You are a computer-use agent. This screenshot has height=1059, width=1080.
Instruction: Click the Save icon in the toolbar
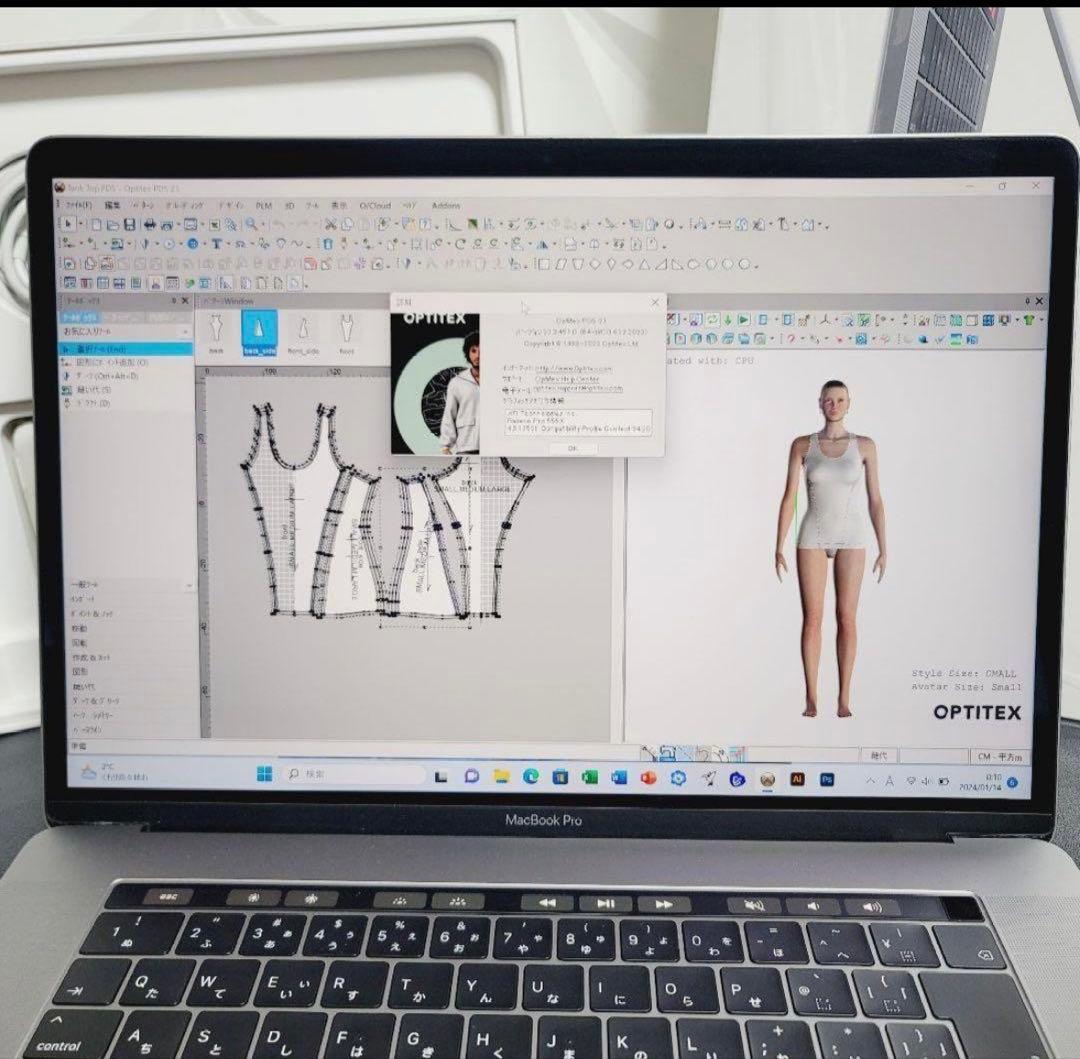[130, 224]
